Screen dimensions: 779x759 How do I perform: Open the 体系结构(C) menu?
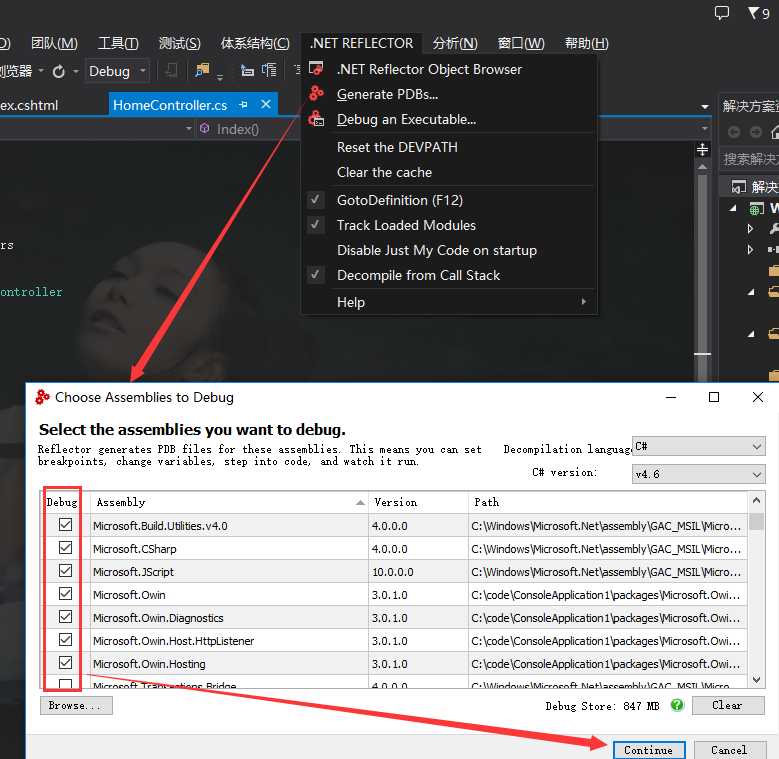click(x=255, y=43)
